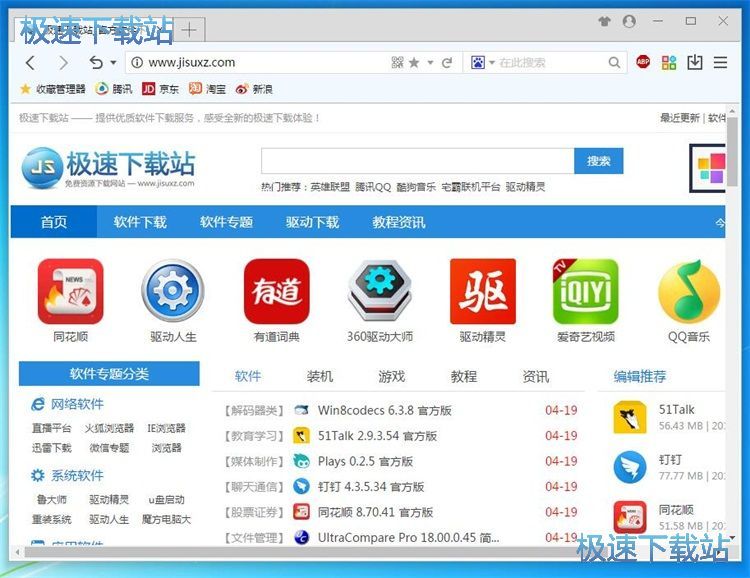Open the 火狐浏览器 topic link

pos(109,428)
